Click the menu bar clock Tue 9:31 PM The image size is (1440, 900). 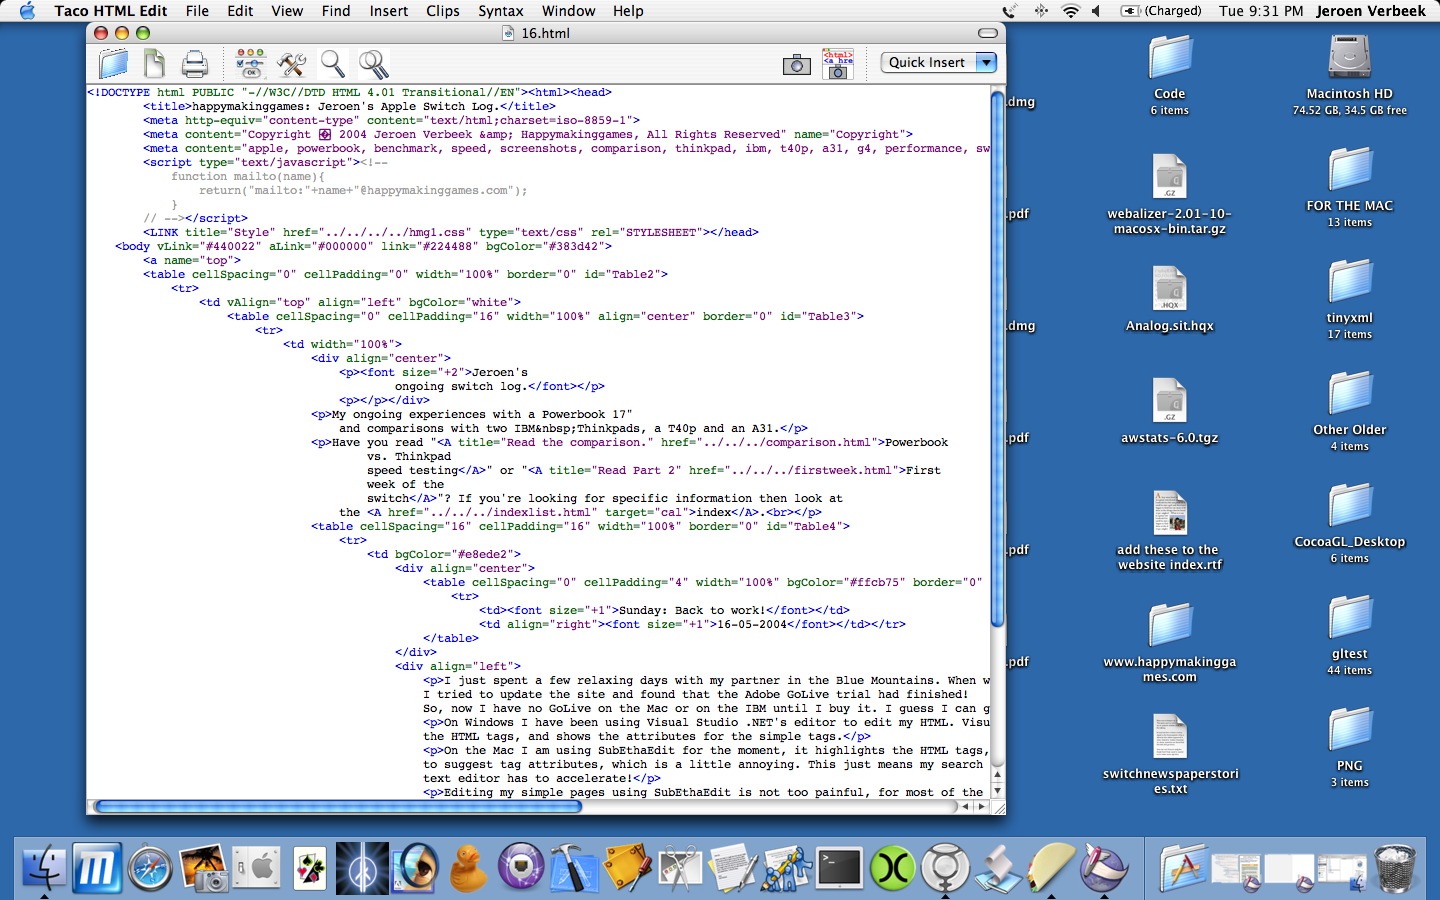pos(1261,11)
